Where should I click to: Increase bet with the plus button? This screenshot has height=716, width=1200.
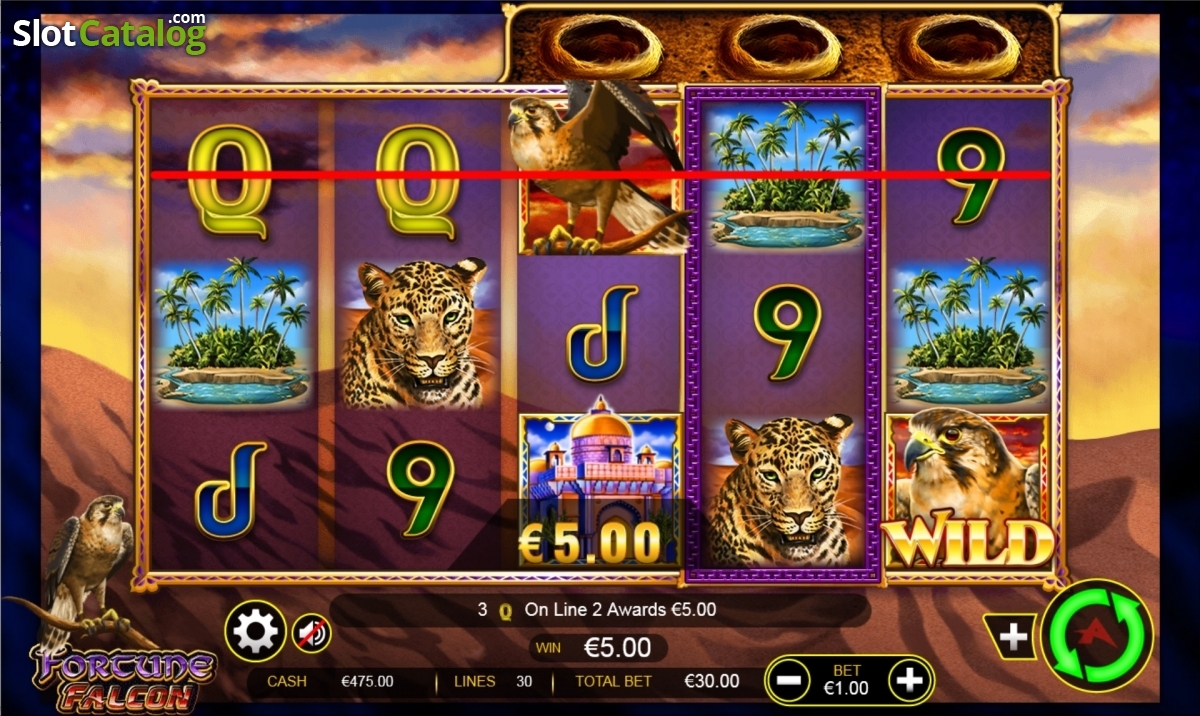[x=908, y=682]
